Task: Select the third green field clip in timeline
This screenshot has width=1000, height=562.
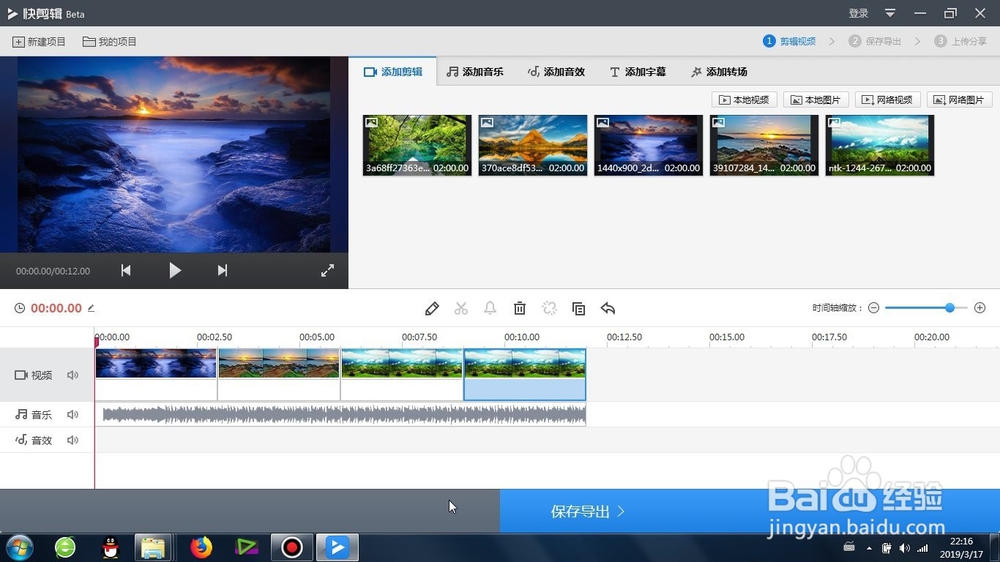Action: coord(402,374)
